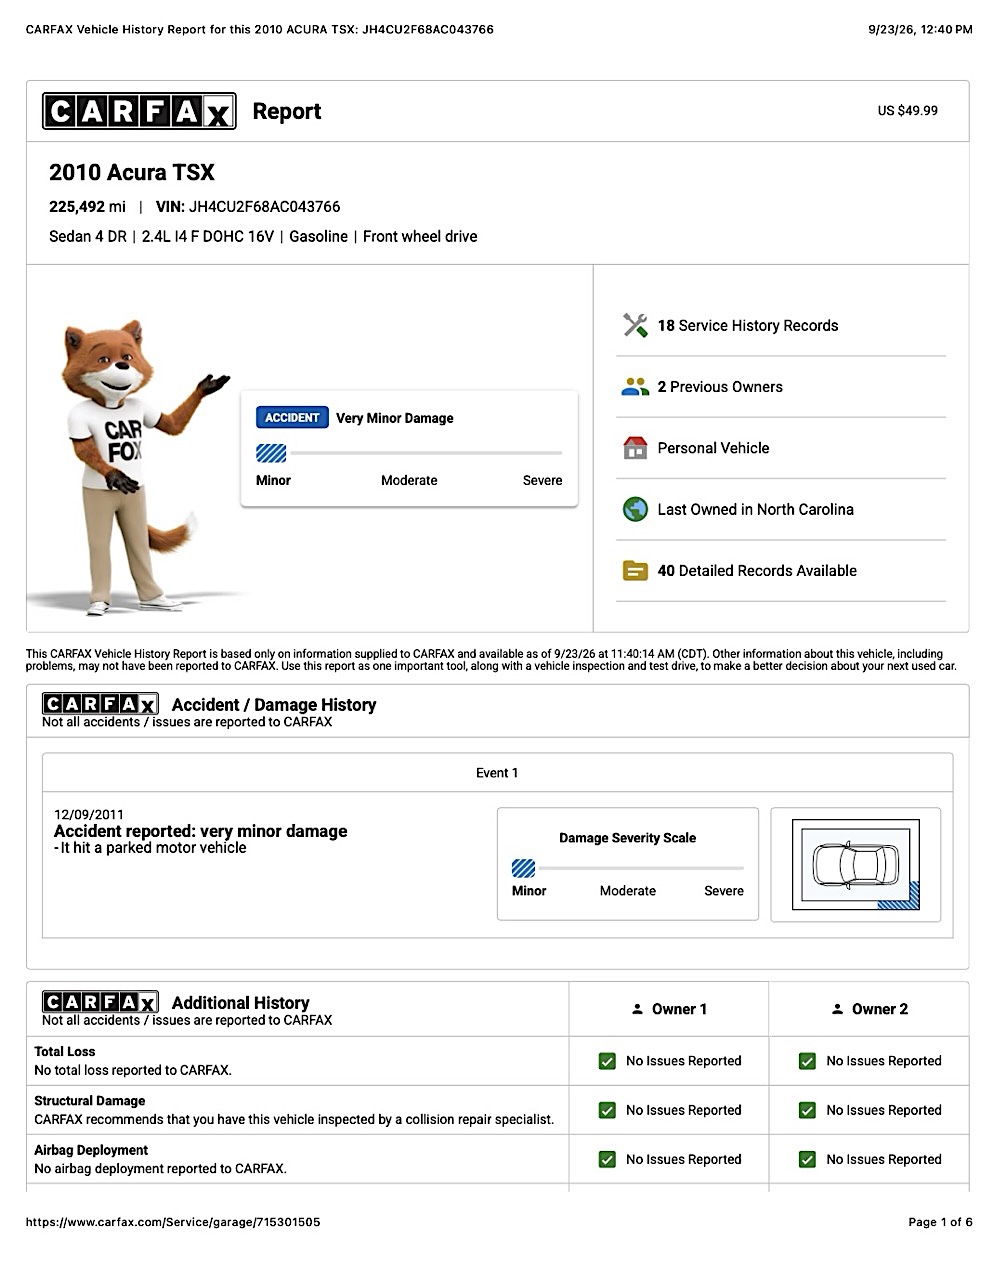The width and height of the screenshot is (994, 1280).
Task: Click '2 Previous Owners' text
Action: [x=720, y=387]
